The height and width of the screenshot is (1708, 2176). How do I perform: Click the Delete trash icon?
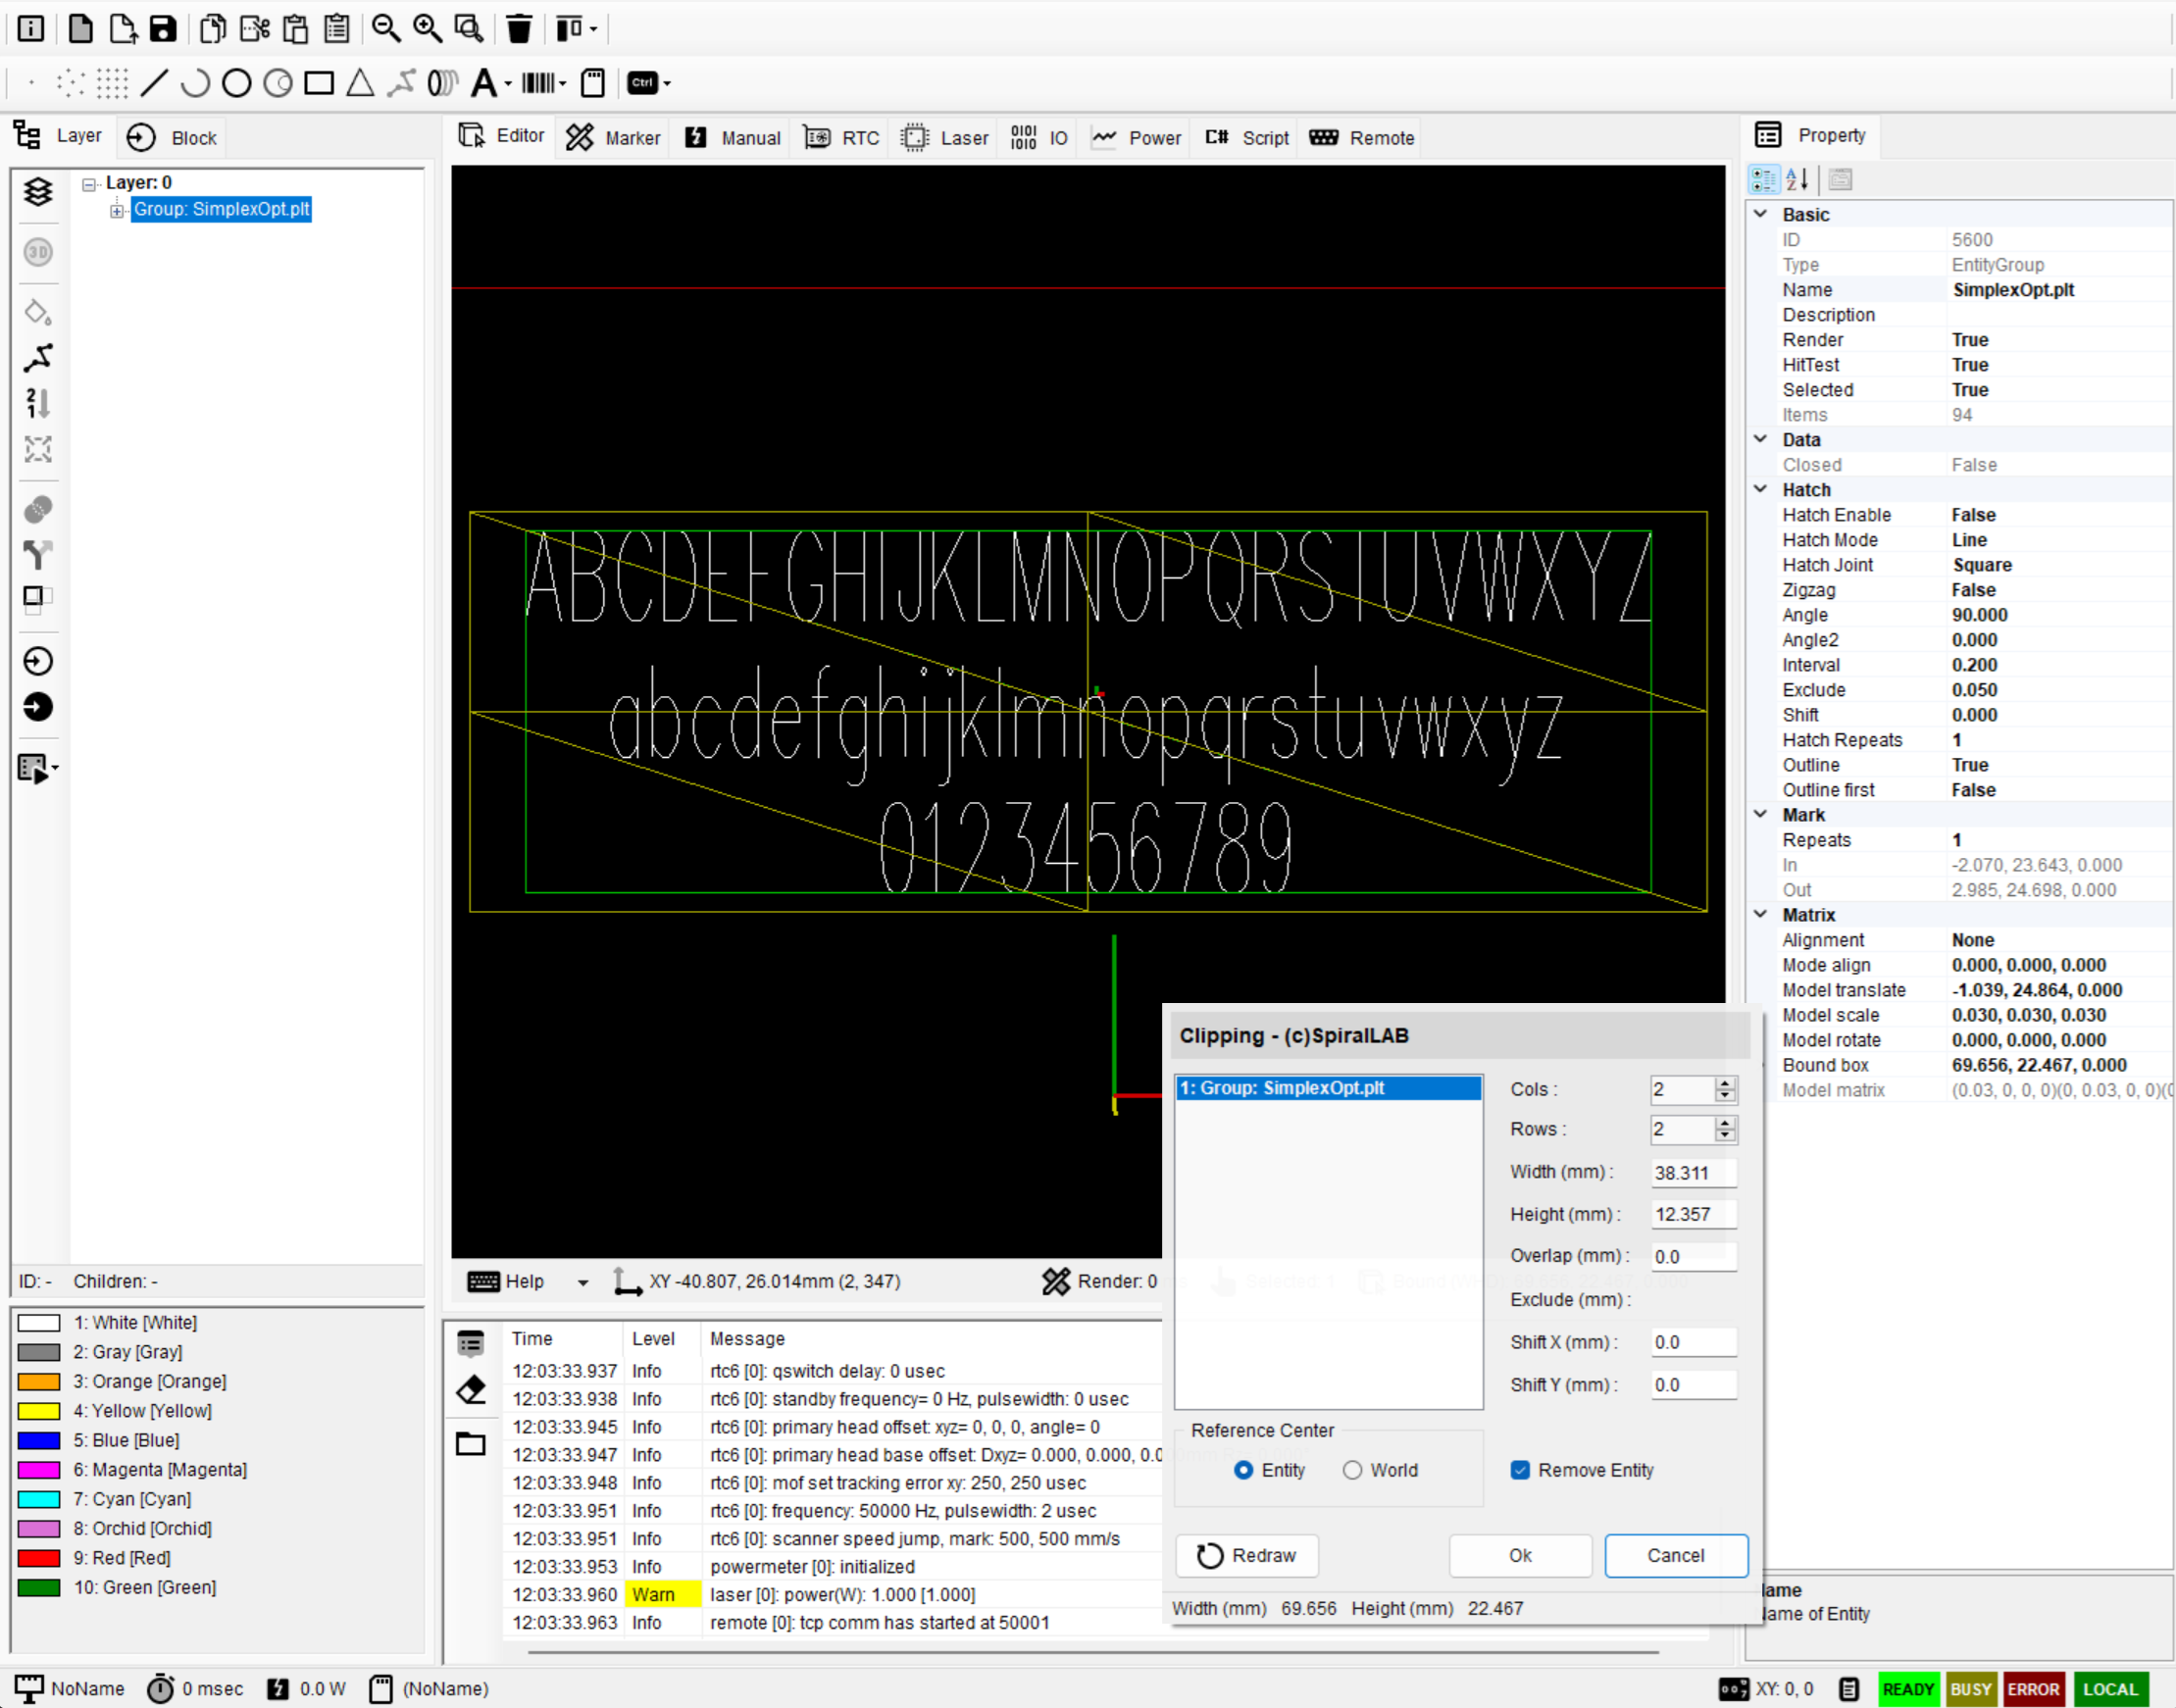click(x=519, y=28)
